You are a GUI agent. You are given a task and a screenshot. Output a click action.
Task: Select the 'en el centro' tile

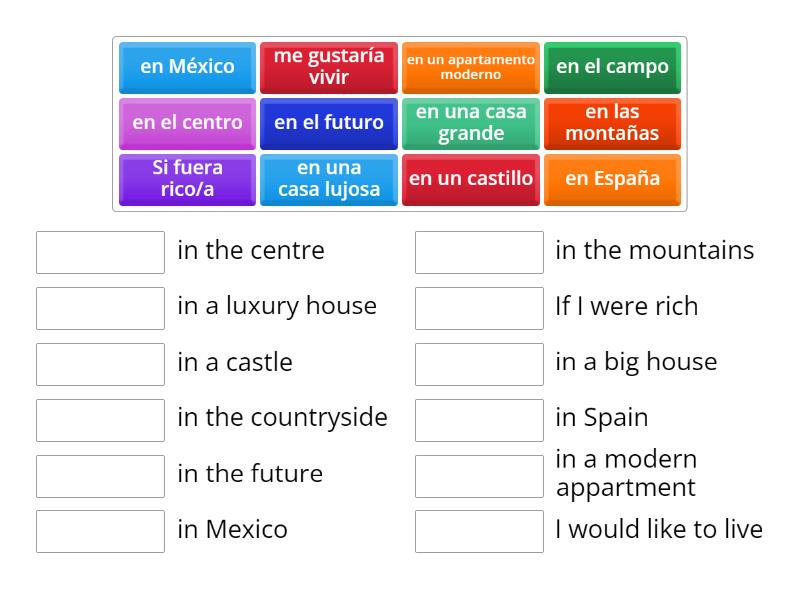point(187,123)
